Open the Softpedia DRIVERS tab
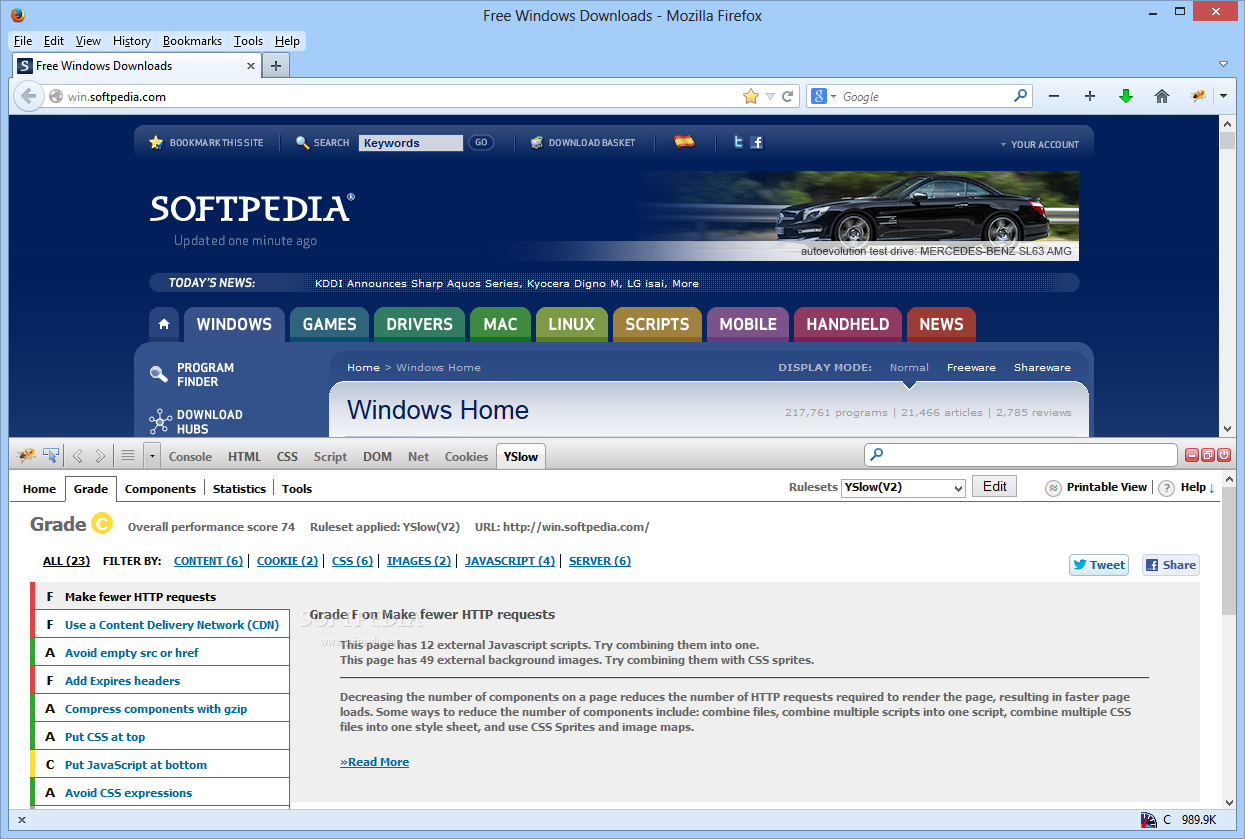 [x=420, y=324]
